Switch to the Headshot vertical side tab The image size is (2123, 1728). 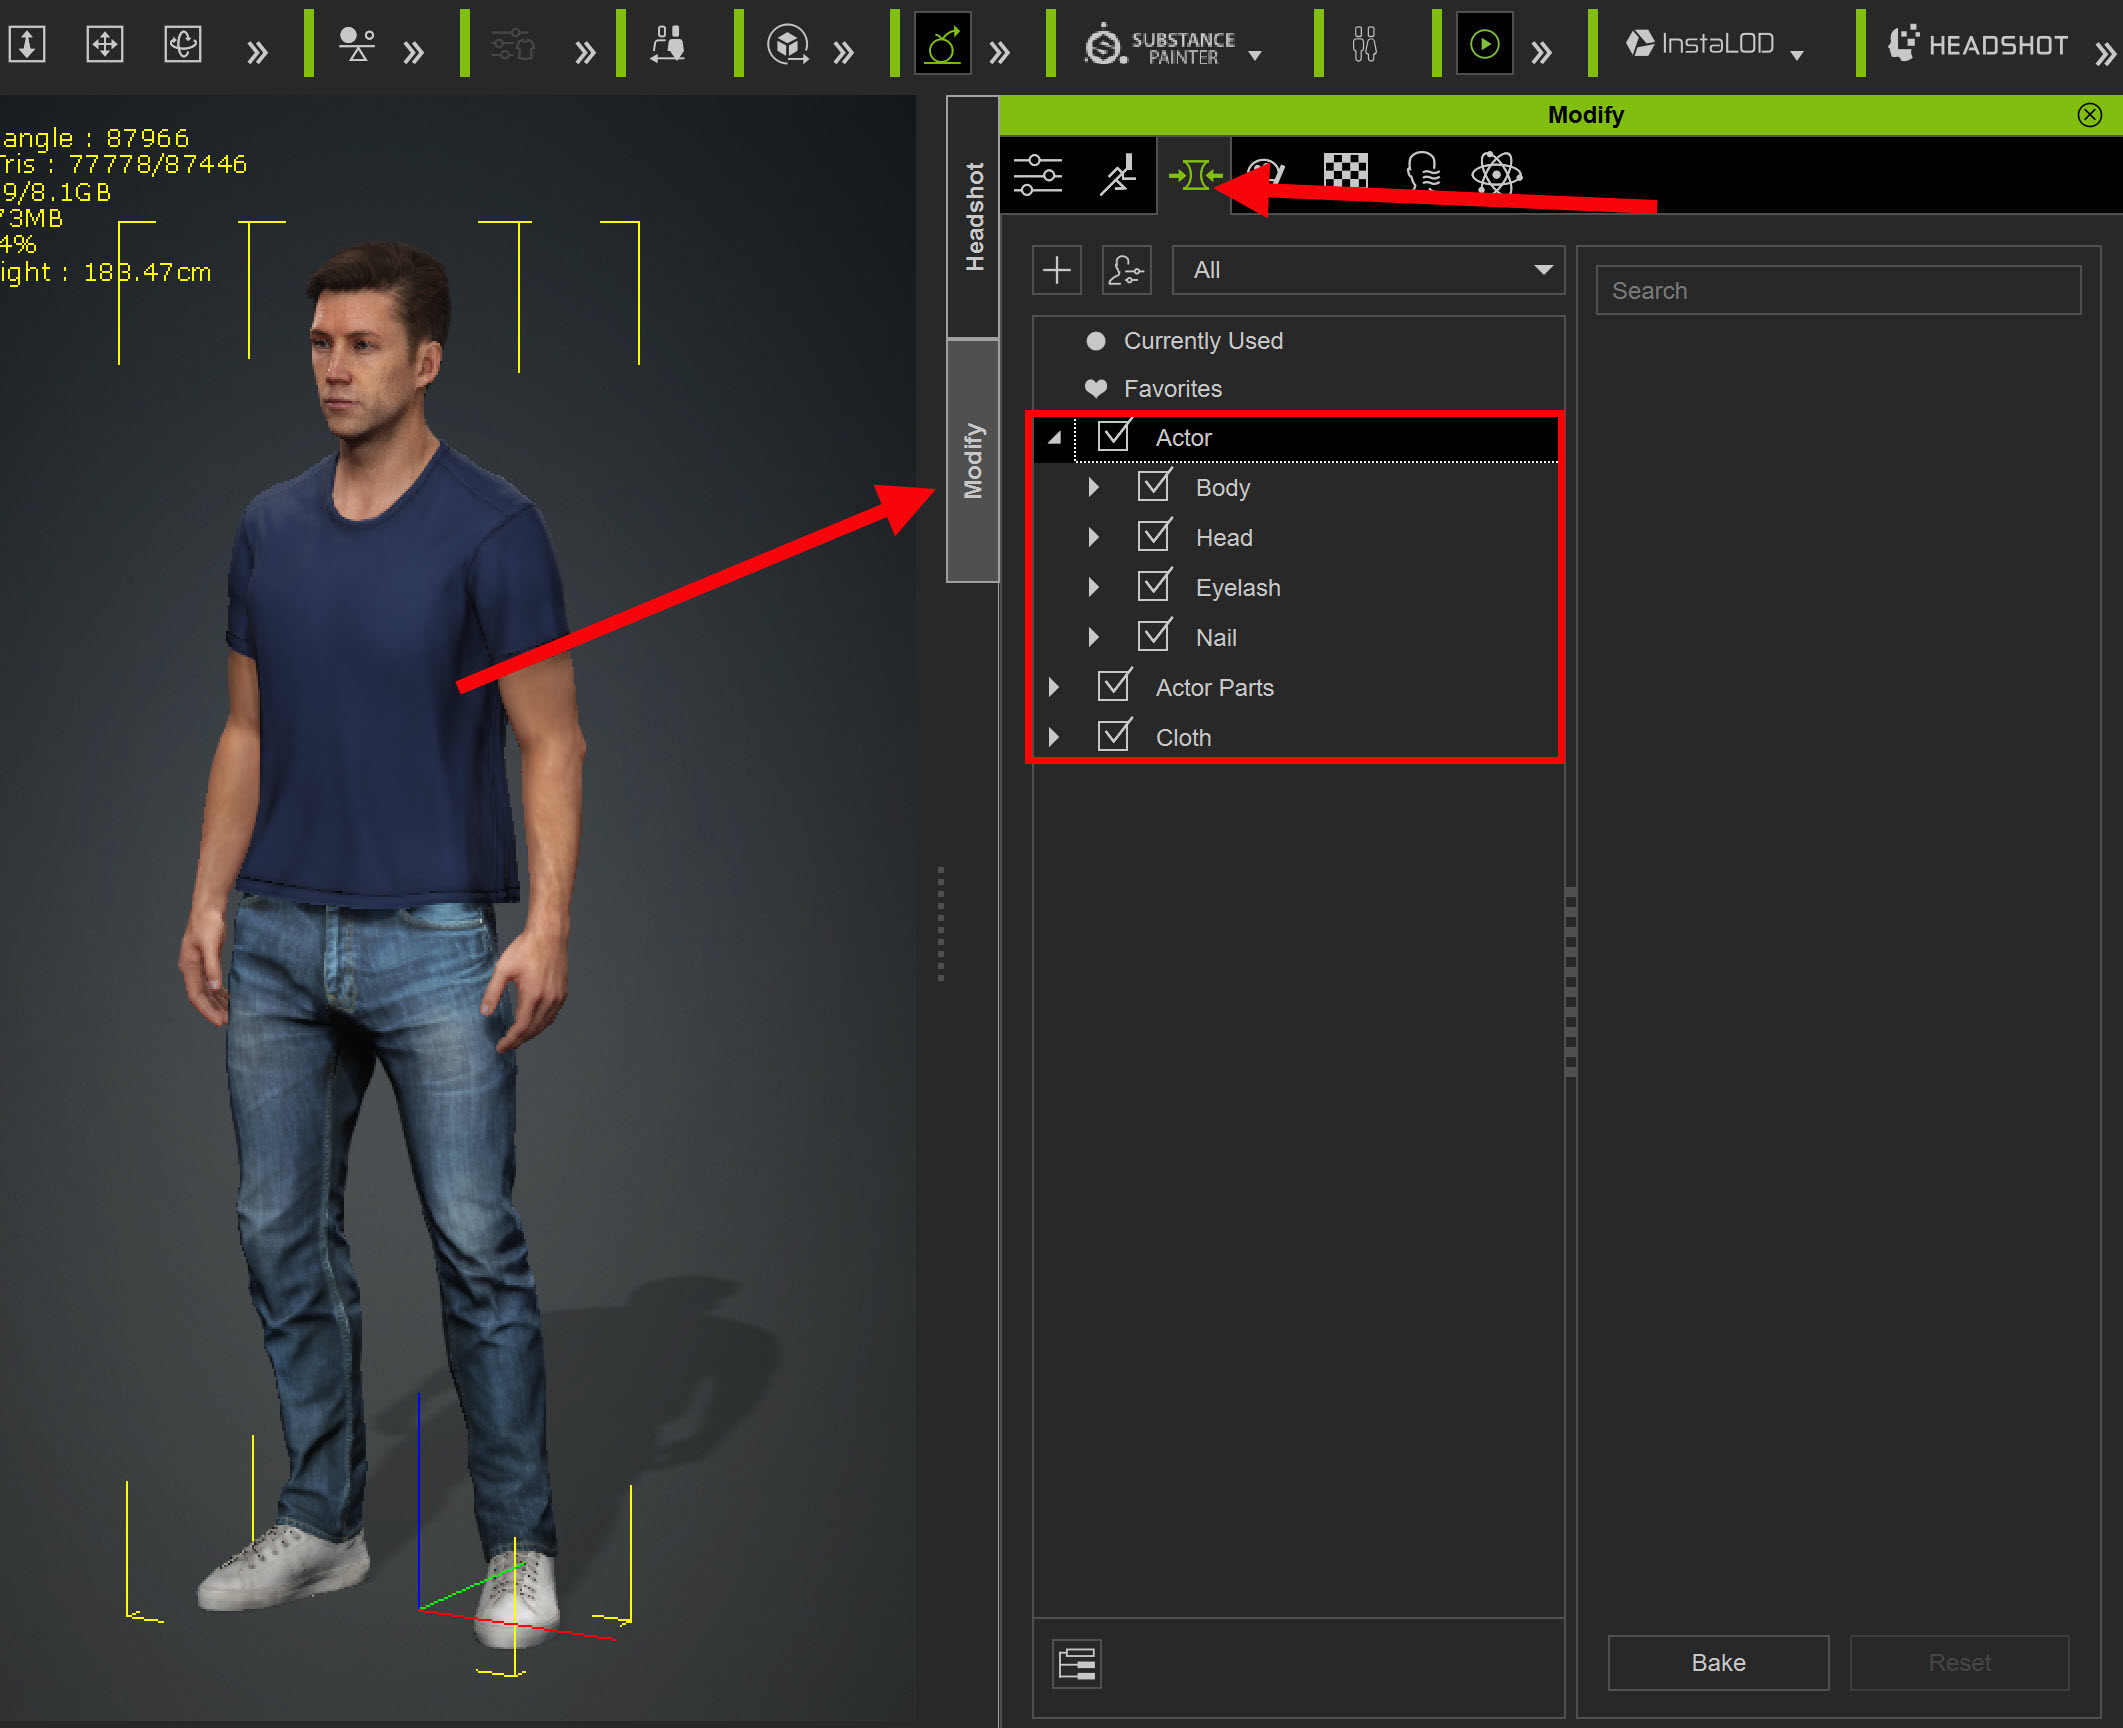point(973,217)
